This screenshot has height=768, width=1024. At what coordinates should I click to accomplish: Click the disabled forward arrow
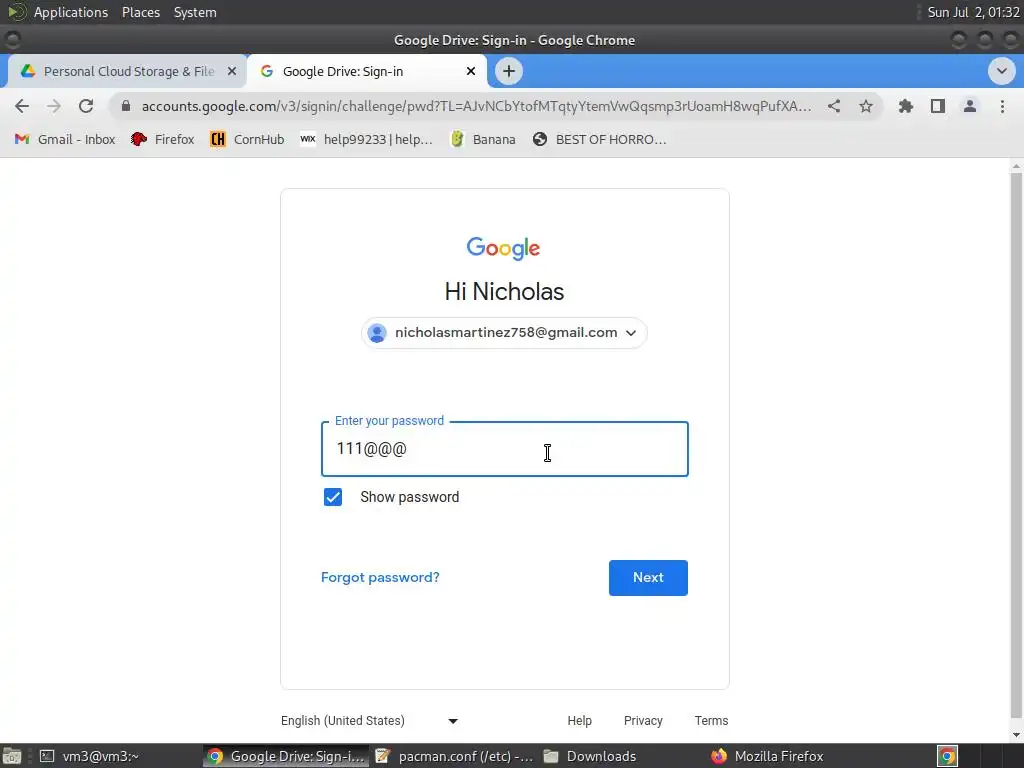[54, 106]
